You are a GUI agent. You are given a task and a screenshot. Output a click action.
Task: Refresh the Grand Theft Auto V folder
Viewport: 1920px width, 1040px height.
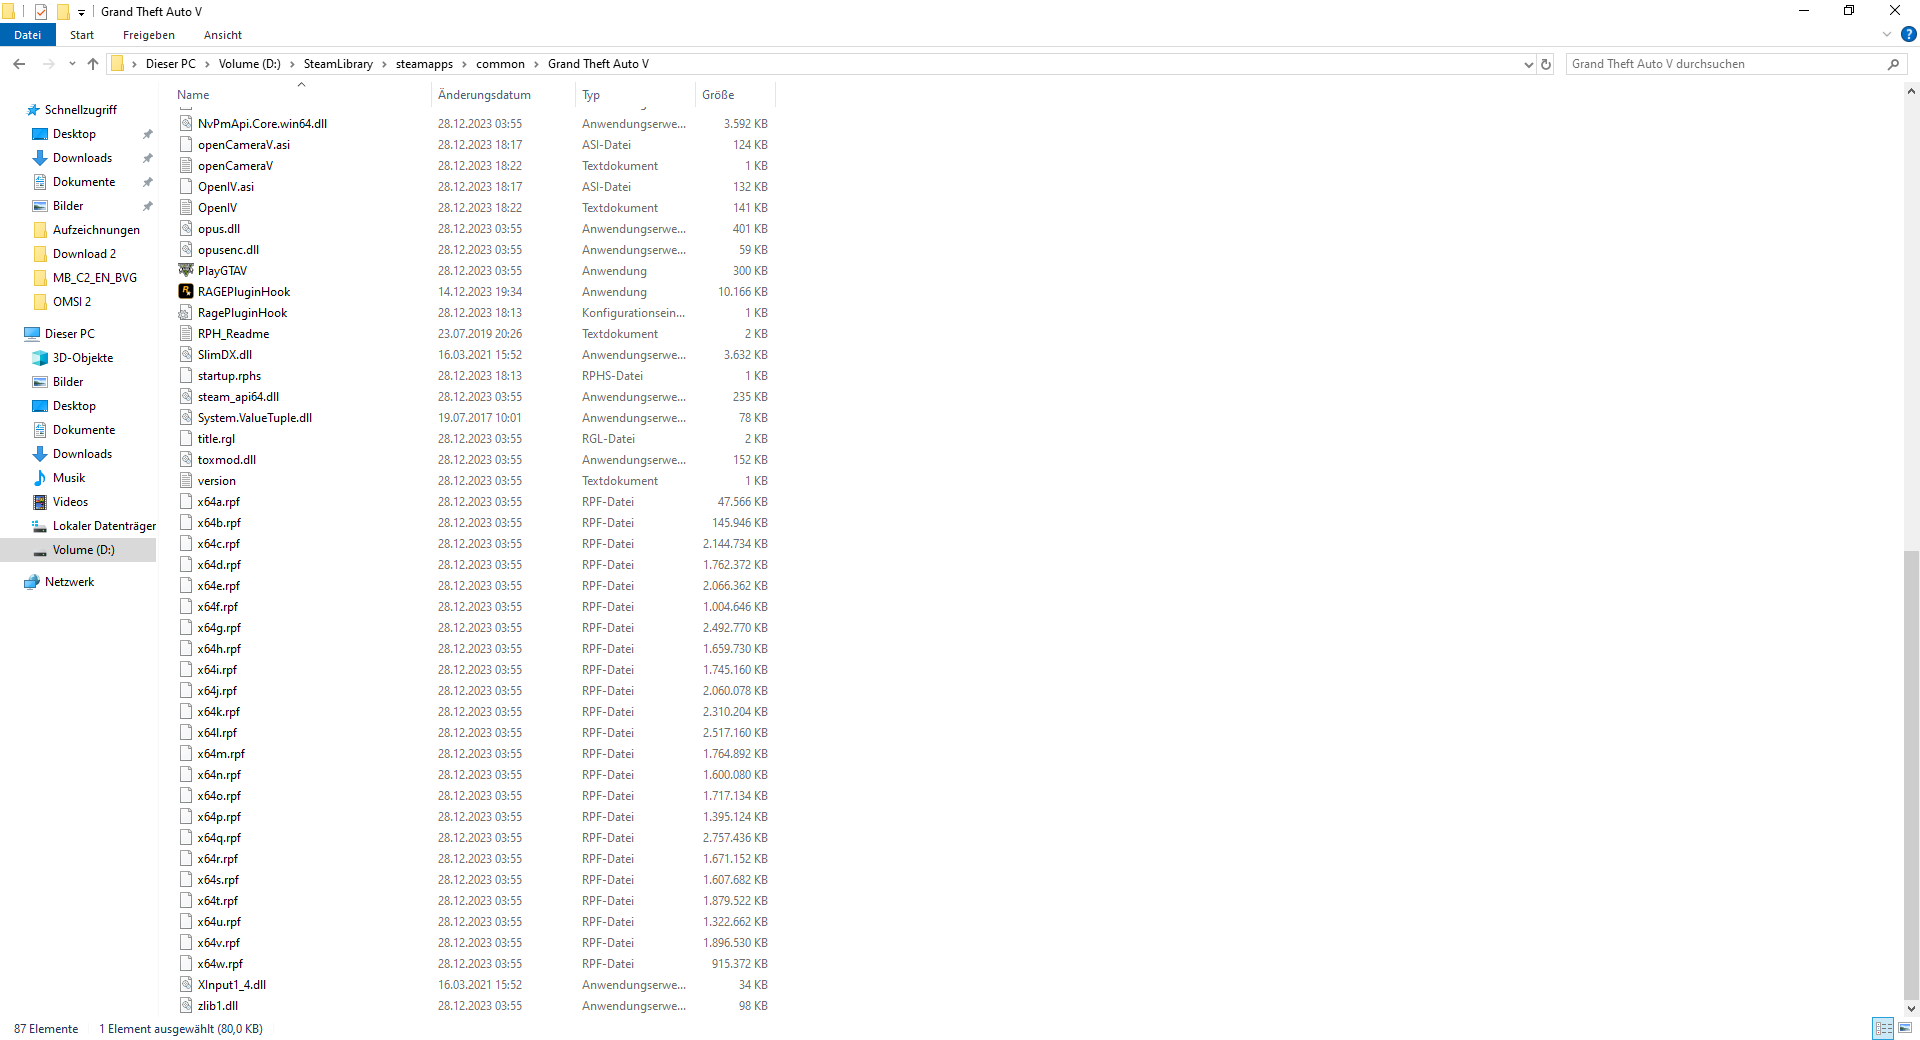coord(1546,64)
